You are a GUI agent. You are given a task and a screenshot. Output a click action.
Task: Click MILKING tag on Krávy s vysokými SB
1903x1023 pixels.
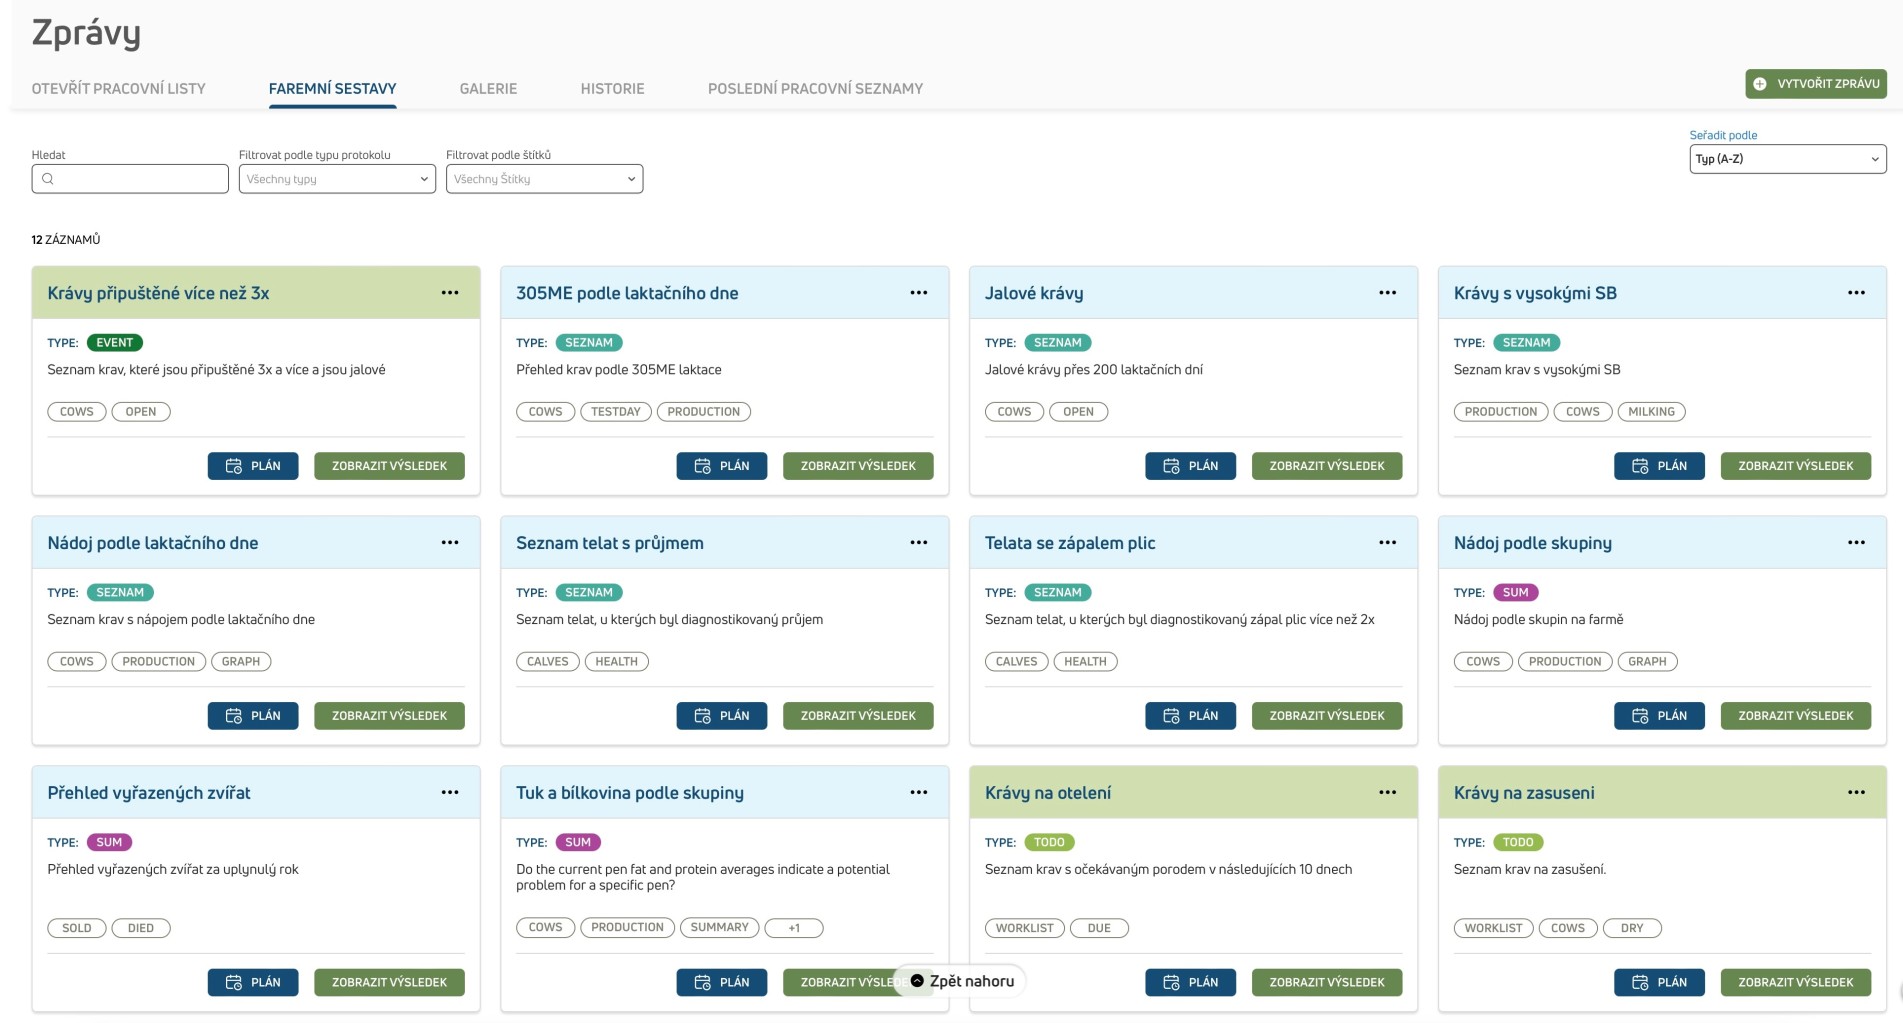[1651, 412]
